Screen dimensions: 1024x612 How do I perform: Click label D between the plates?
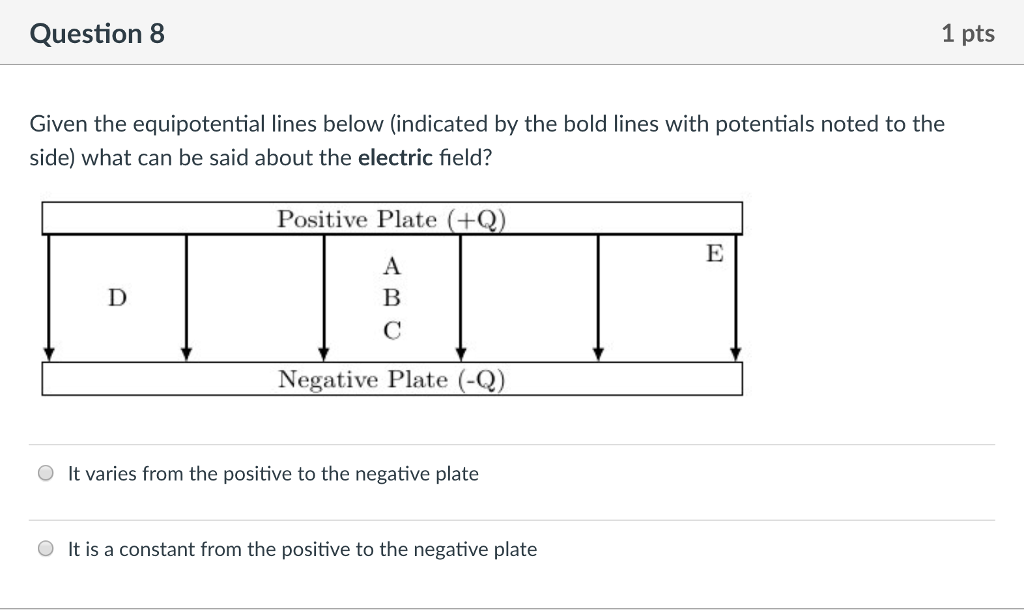coord(117,297)
